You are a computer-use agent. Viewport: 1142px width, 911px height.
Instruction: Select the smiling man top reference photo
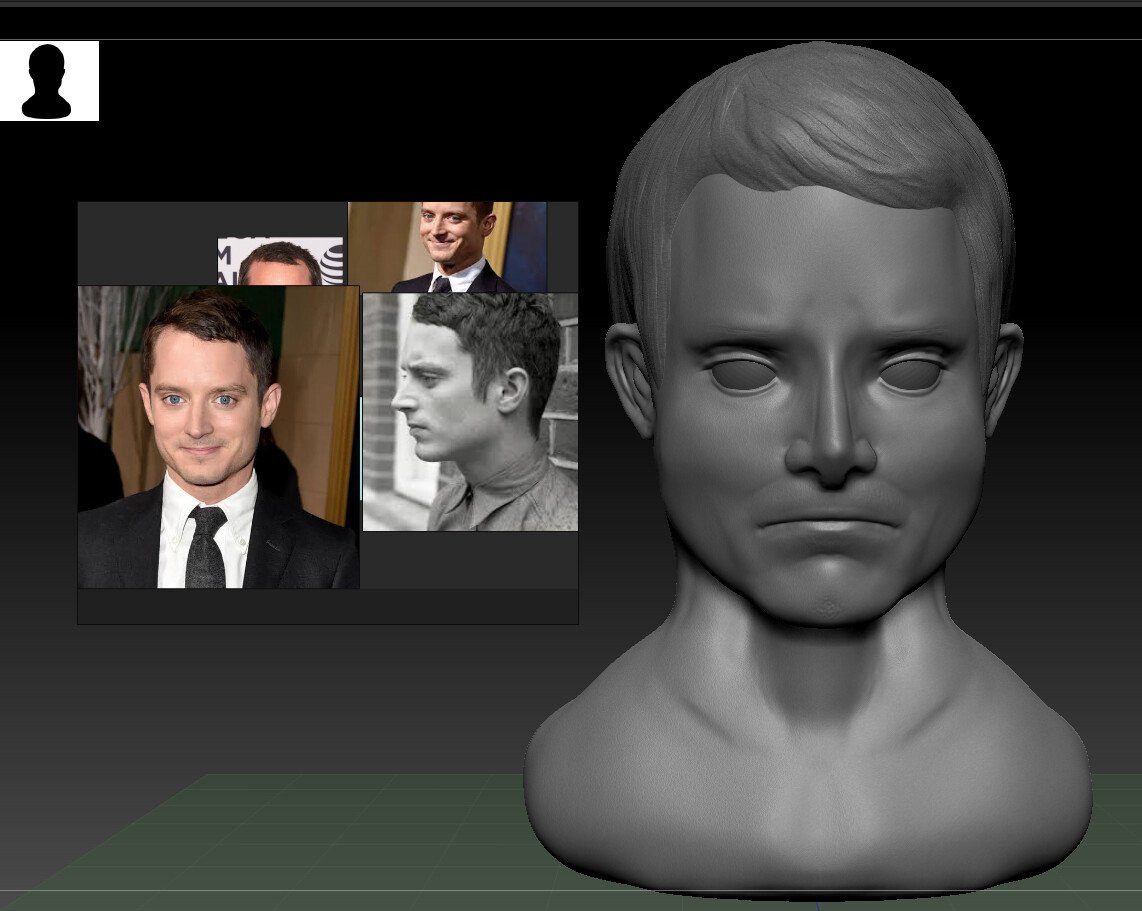[448, 247]
